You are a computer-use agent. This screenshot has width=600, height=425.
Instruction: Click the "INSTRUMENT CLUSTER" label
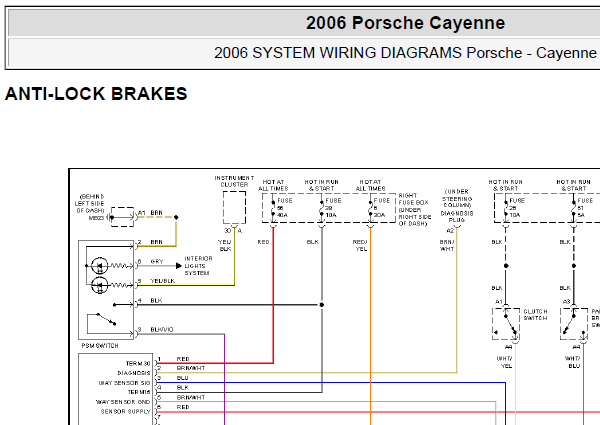tap(234, 181)
